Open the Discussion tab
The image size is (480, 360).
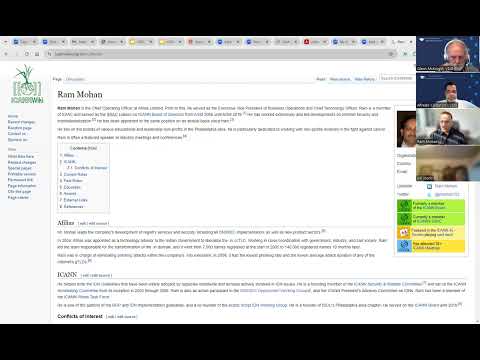[x=75, y=79]
